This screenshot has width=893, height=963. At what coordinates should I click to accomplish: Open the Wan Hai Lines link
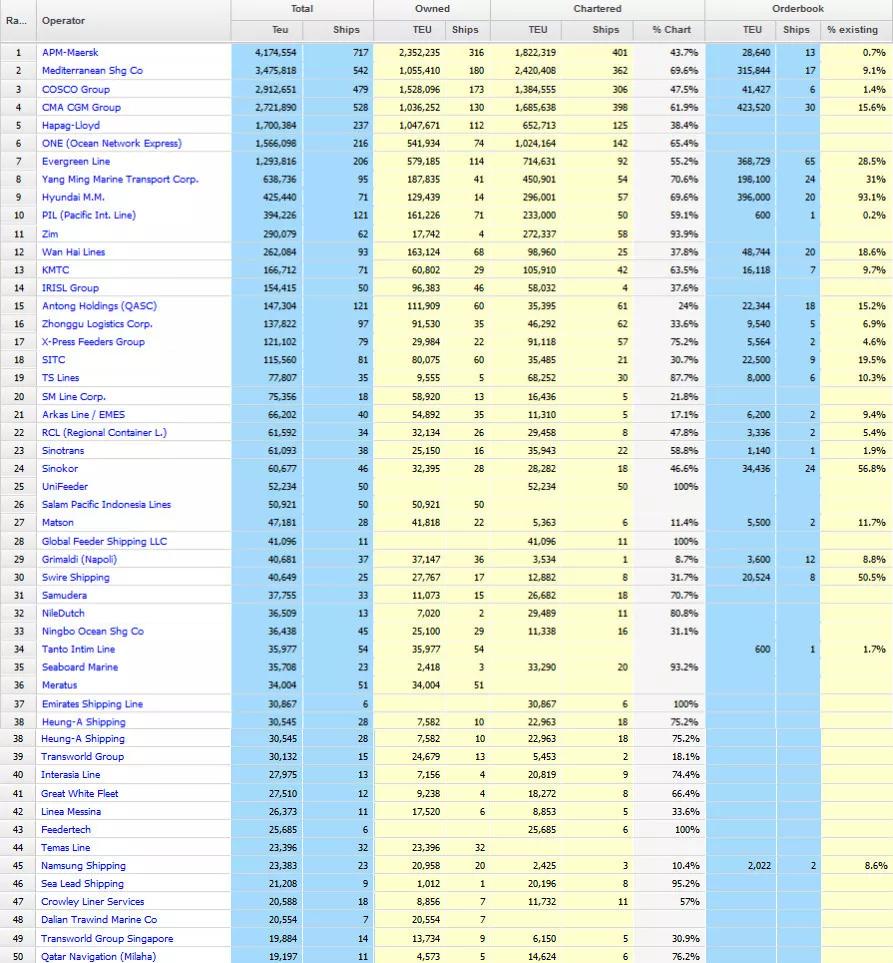point(73,252)
